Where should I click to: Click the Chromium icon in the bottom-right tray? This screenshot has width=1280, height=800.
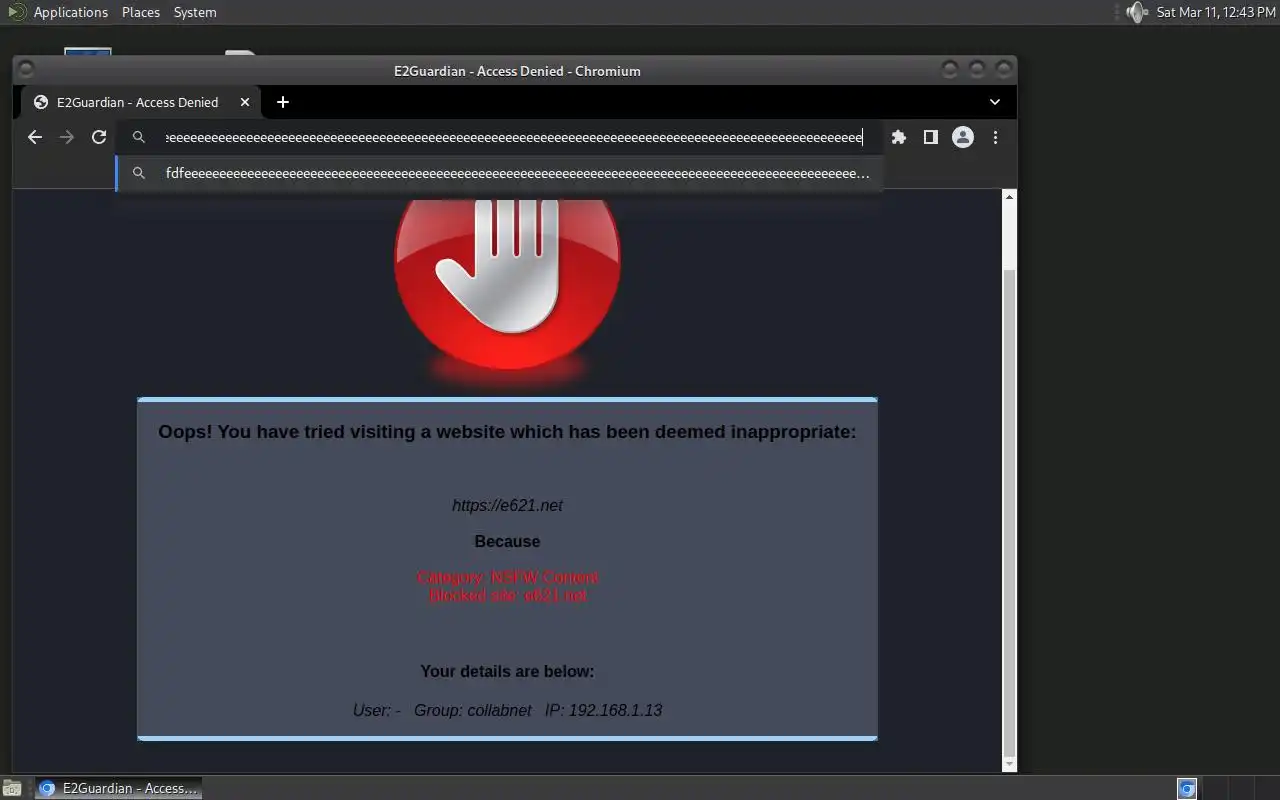1187,788
